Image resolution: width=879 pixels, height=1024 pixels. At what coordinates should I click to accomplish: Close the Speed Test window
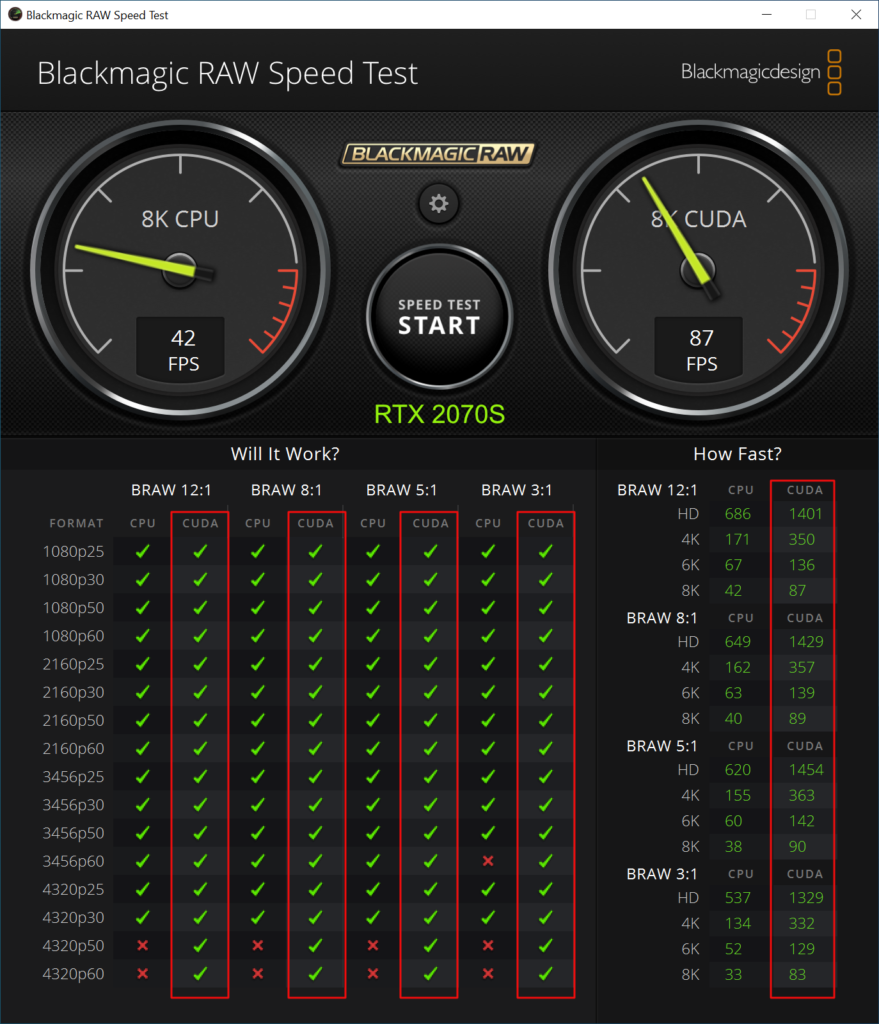856,14
